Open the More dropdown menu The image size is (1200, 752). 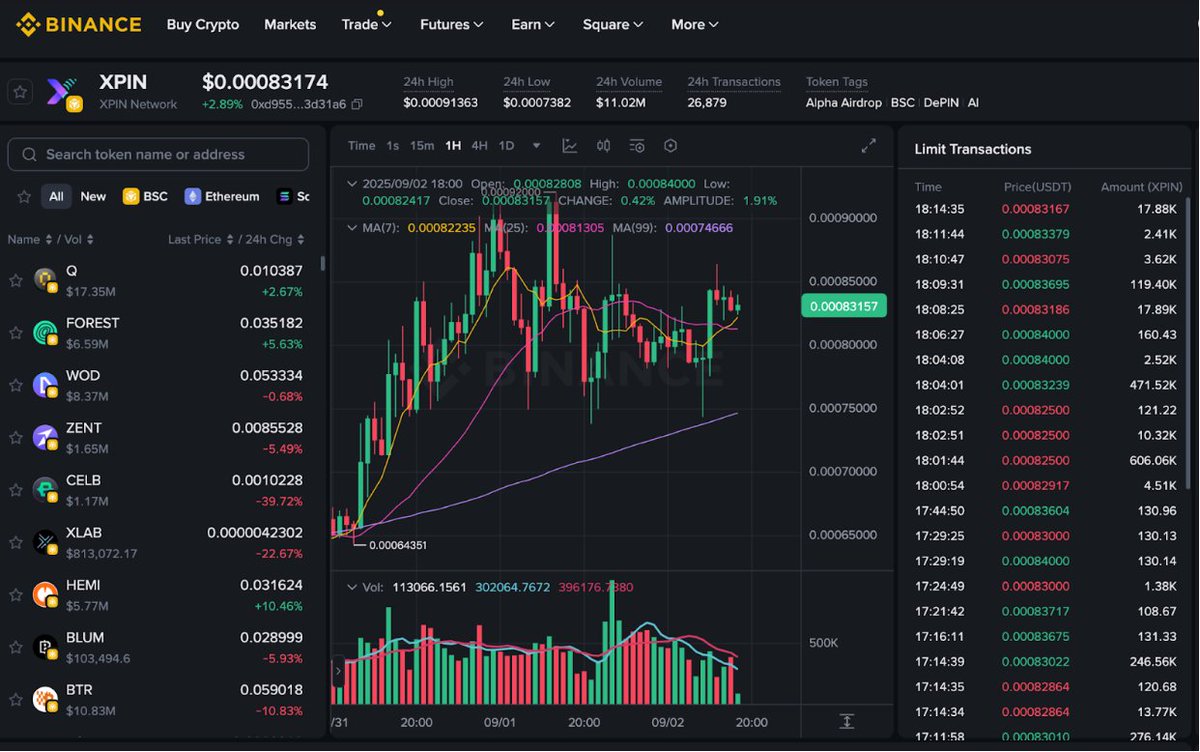tap(695, 24)
